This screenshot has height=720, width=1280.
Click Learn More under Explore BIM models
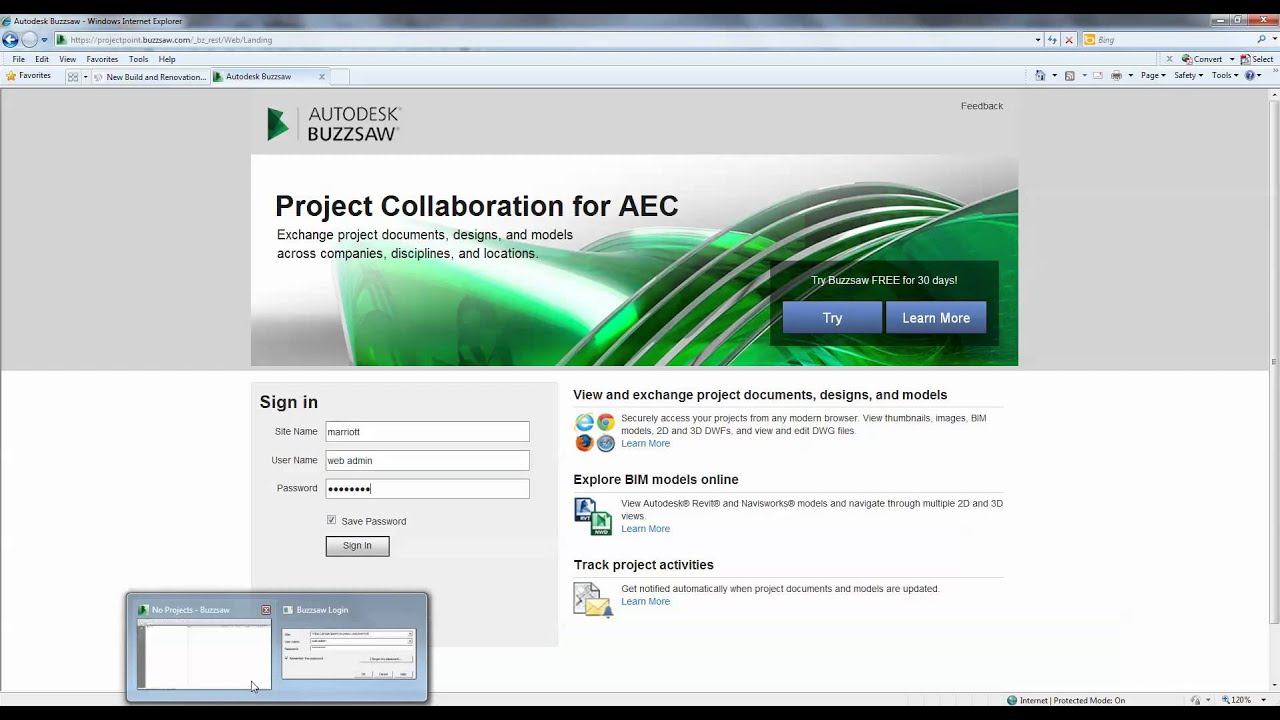(x=645, y=529)
